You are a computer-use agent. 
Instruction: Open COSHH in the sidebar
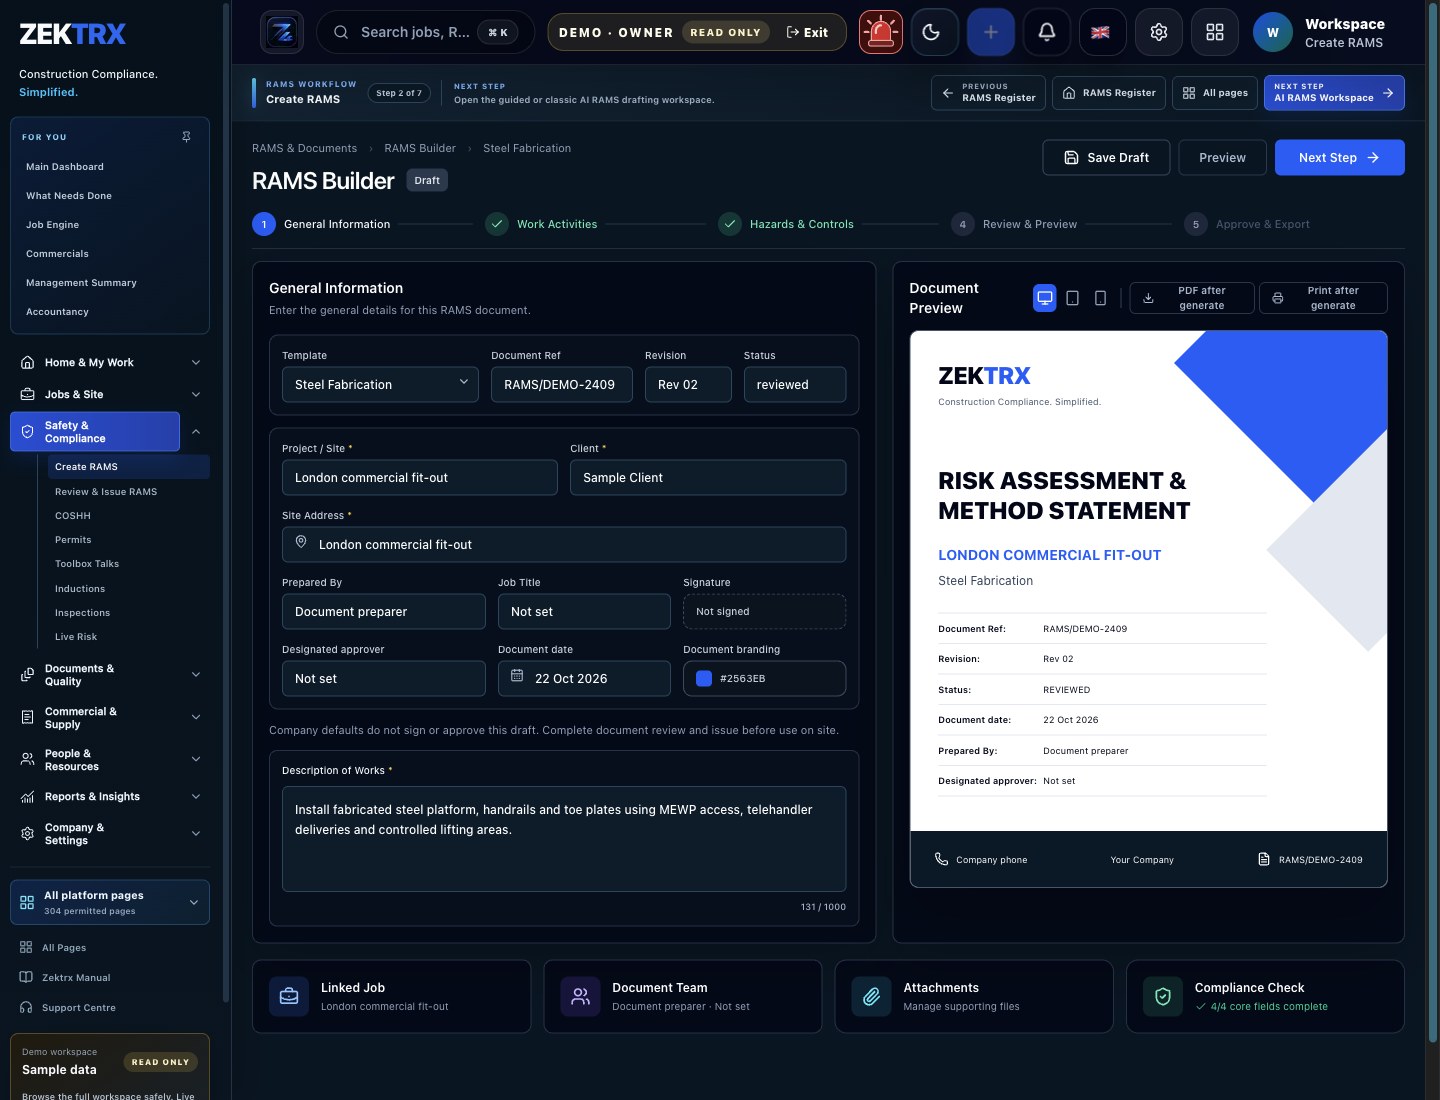pos(73,516)
